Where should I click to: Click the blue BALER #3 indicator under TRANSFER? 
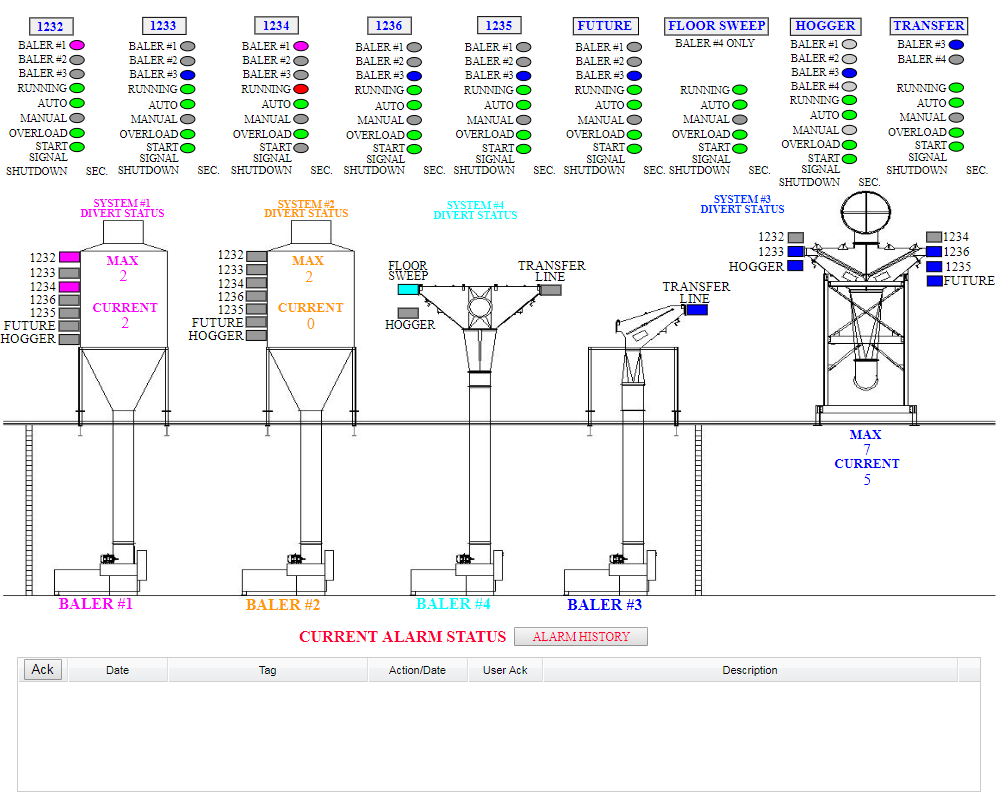(956, 45)
